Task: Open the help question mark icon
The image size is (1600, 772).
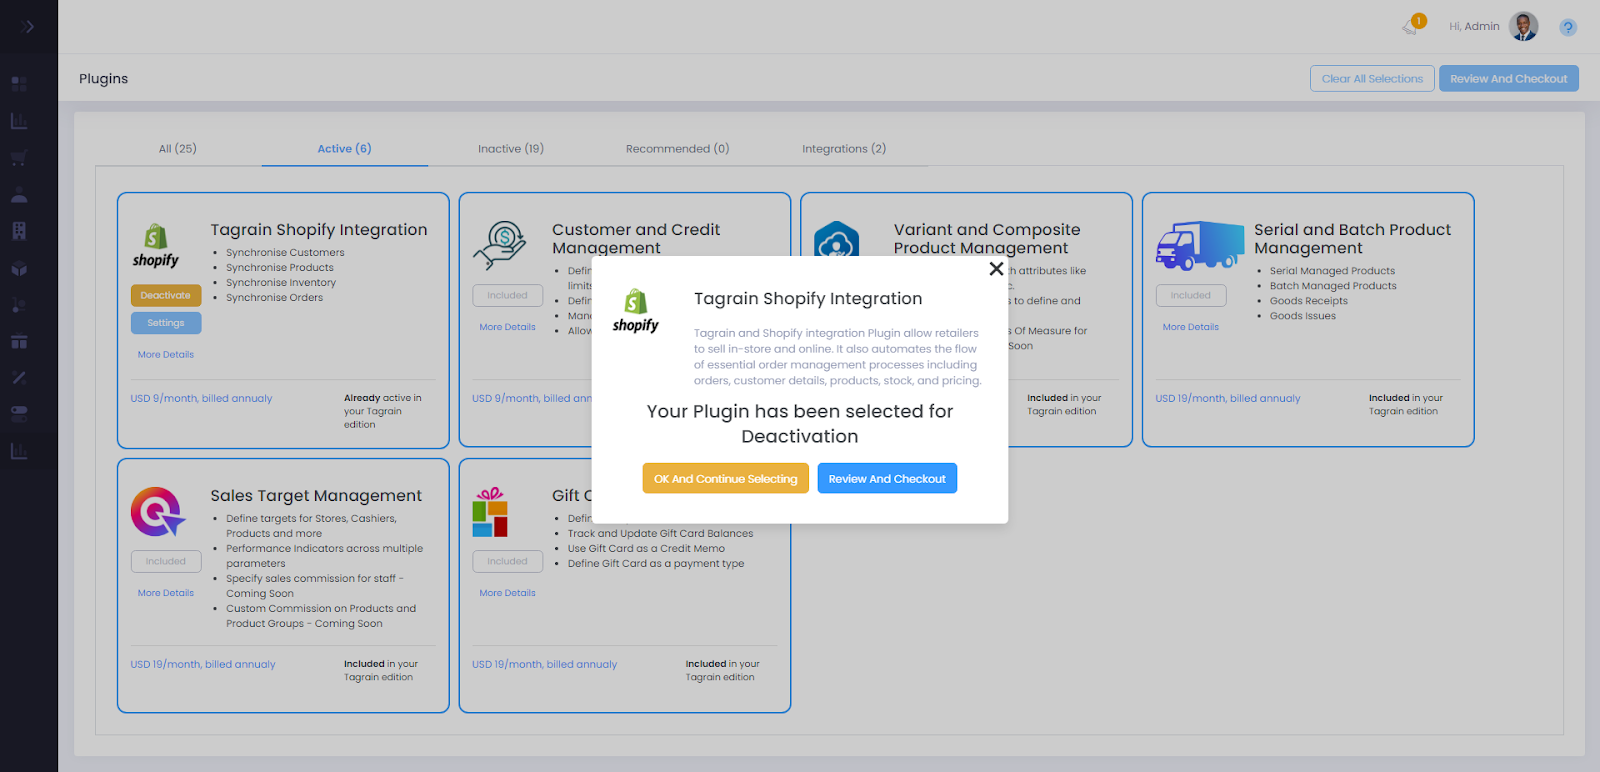Action: click(x=1568, y=27)
